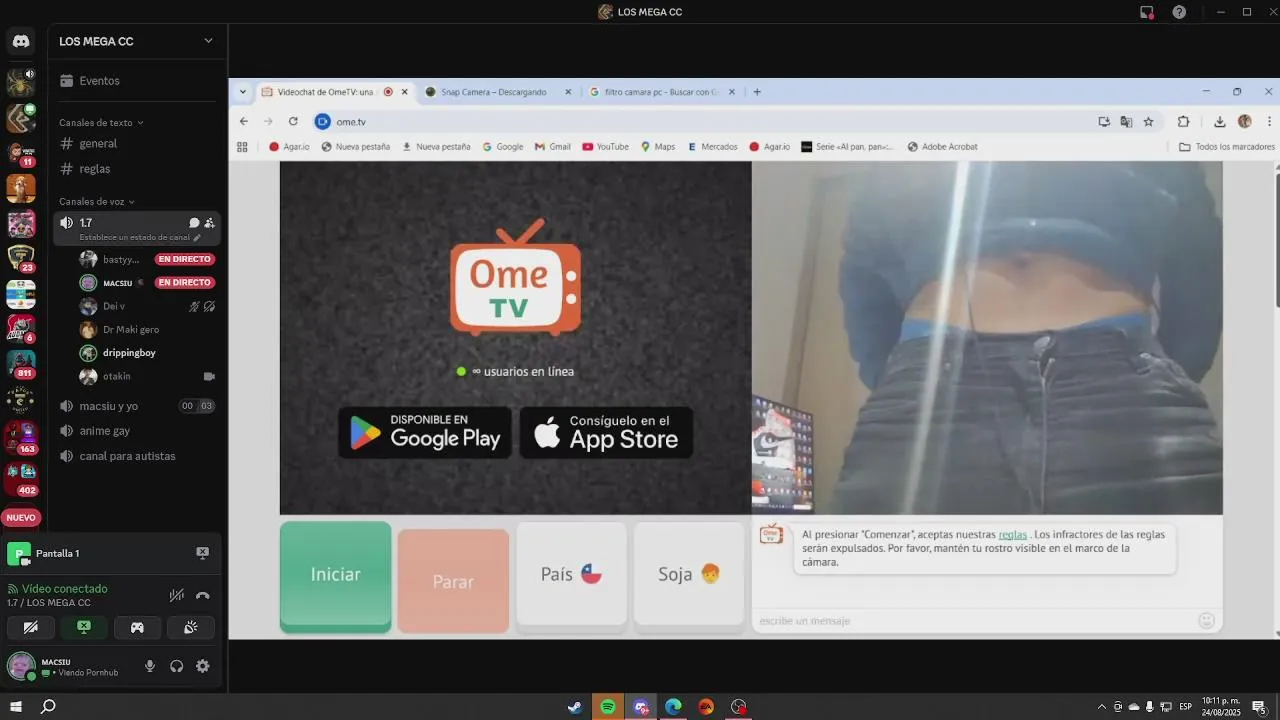Click the escribe un mensaje chat field
Viewport: 1280px width, 720px height.
(975, 621)
